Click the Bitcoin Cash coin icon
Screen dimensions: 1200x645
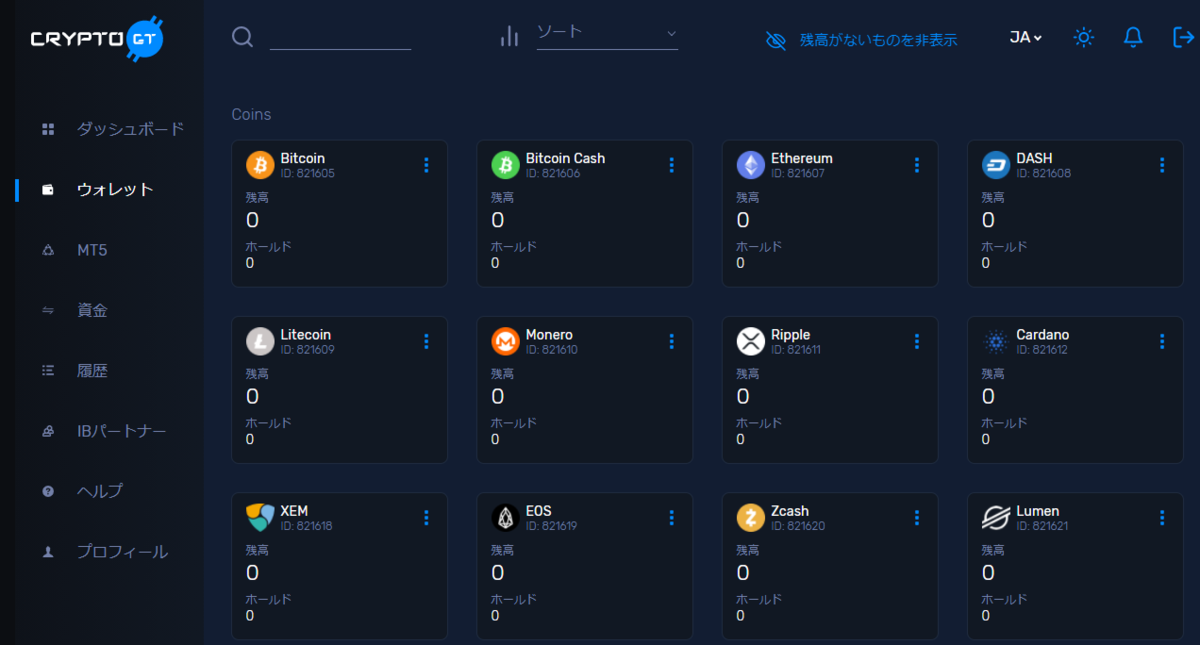click(x=505, y=164)
